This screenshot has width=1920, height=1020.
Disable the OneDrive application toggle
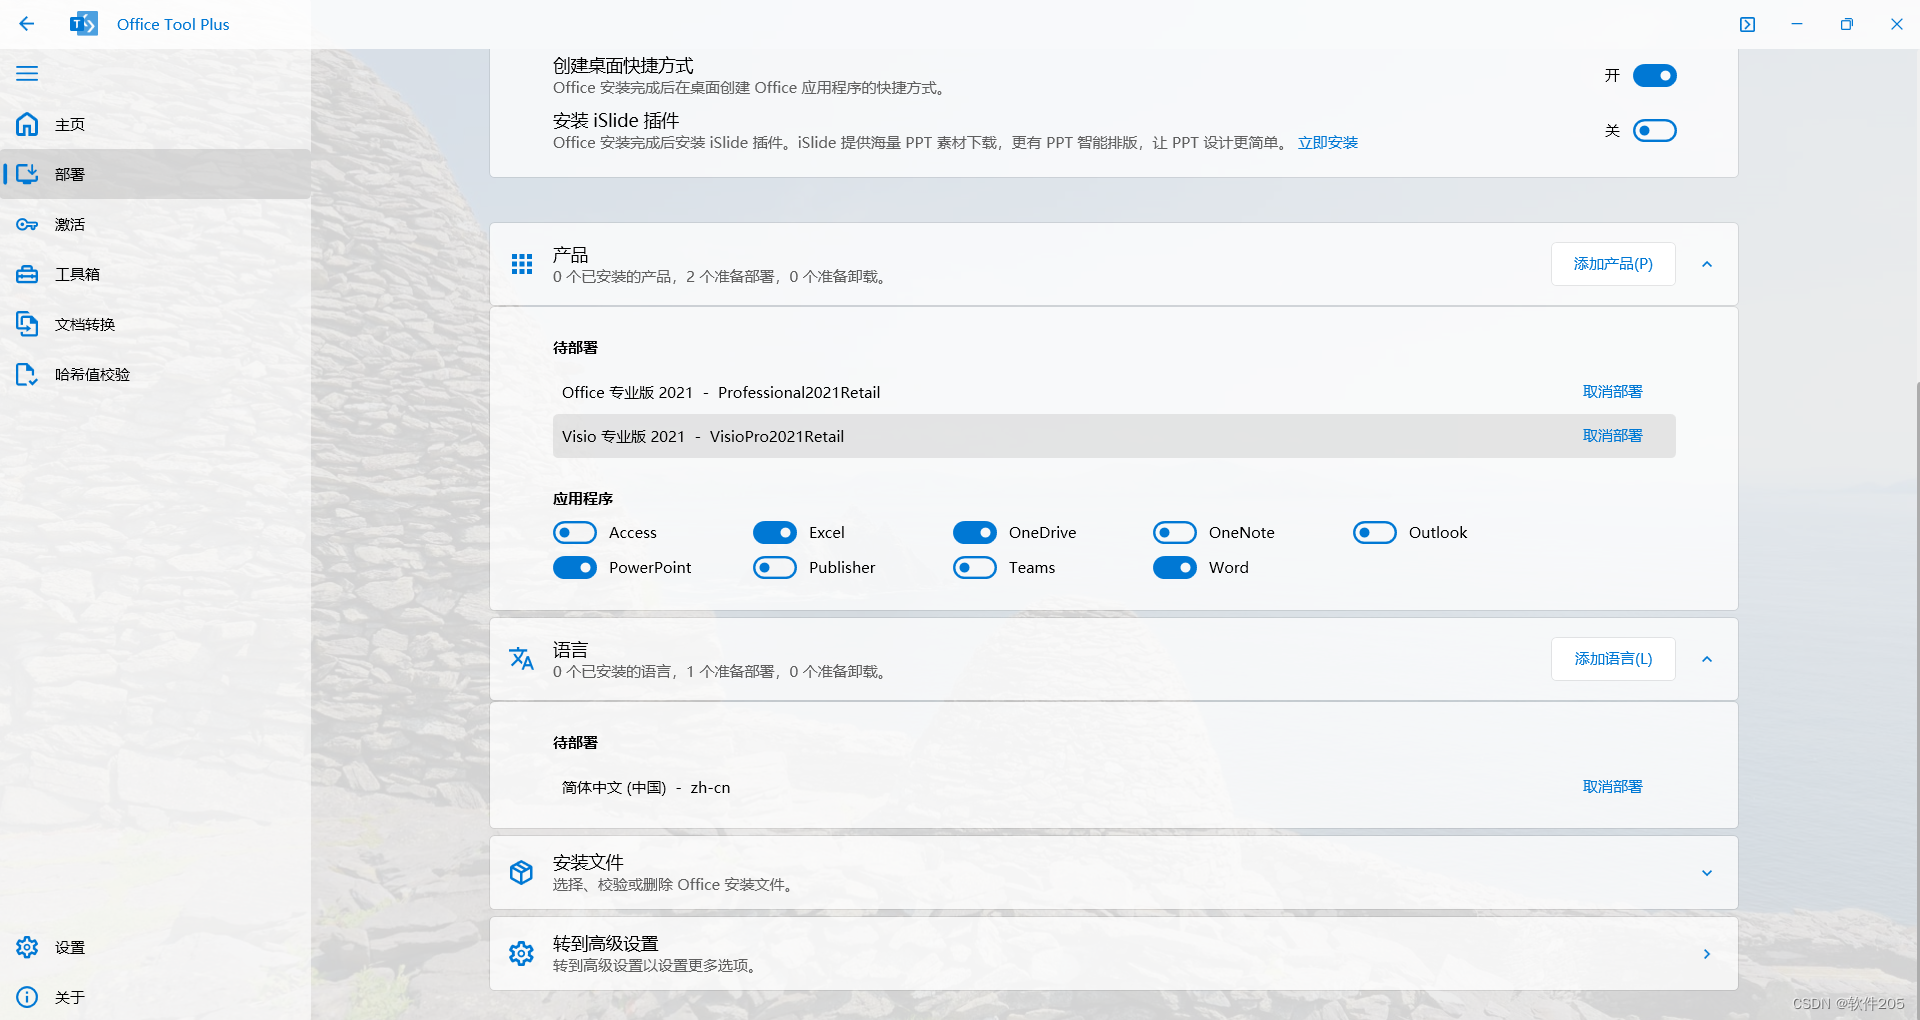coord(975,533)
